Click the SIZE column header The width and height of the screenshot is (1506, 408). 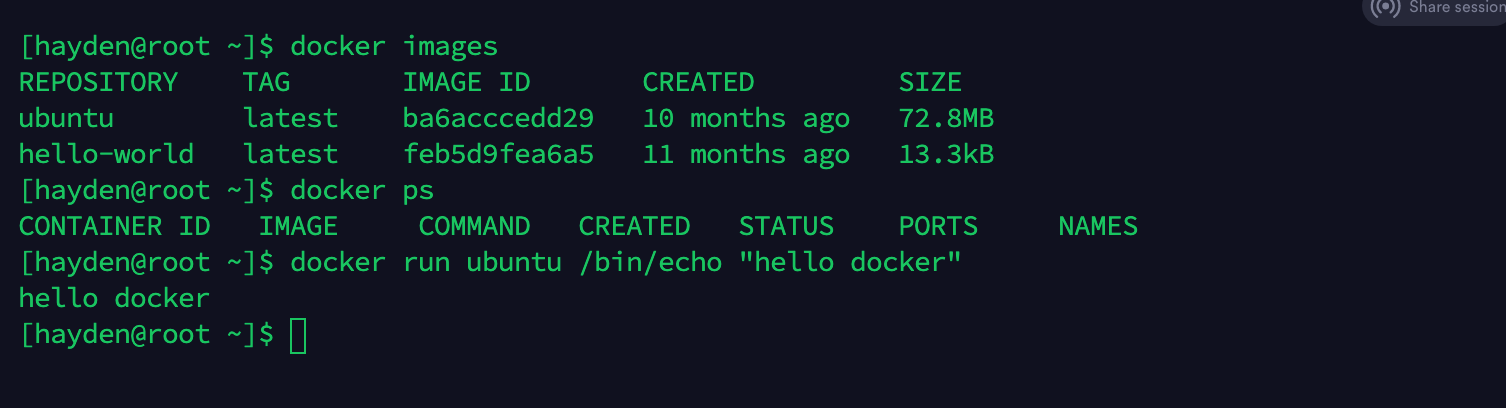point(930,83)
